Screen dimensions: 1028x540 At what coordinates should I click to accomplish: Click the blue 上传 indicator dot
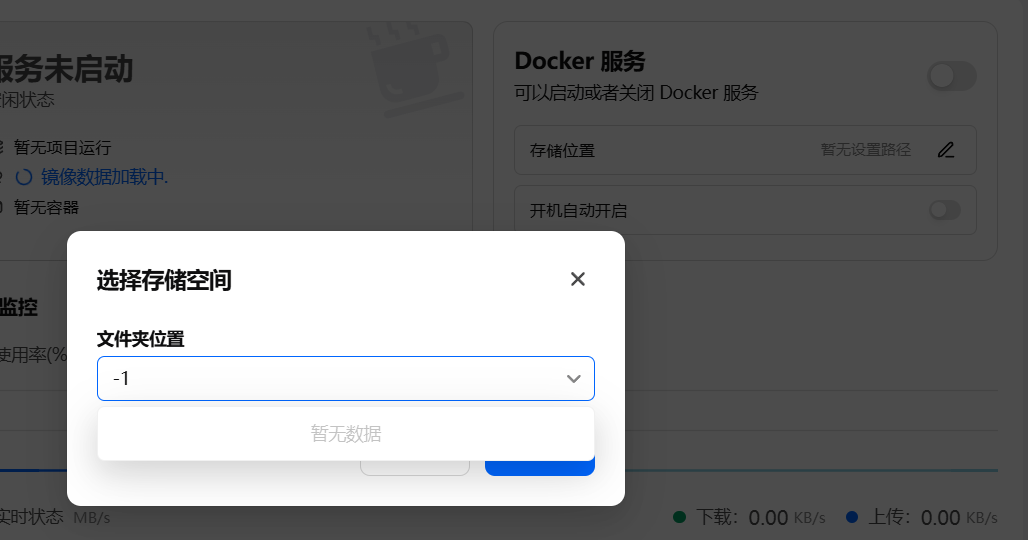coord(852,517)
